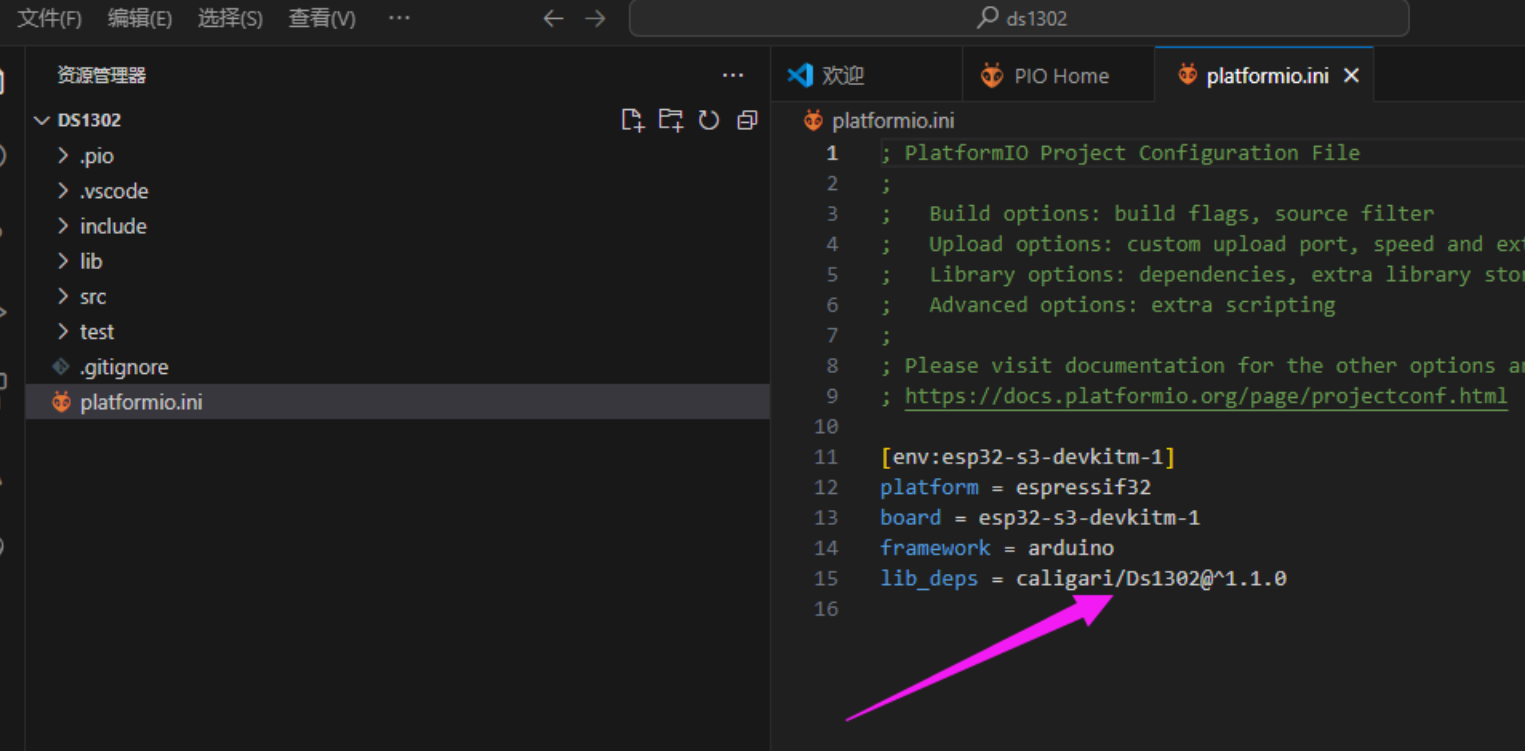The height and width of the screenshot is (751, 1525).
Task: Open explorer panel more actions (…) menu
Action: pos(733,75)
